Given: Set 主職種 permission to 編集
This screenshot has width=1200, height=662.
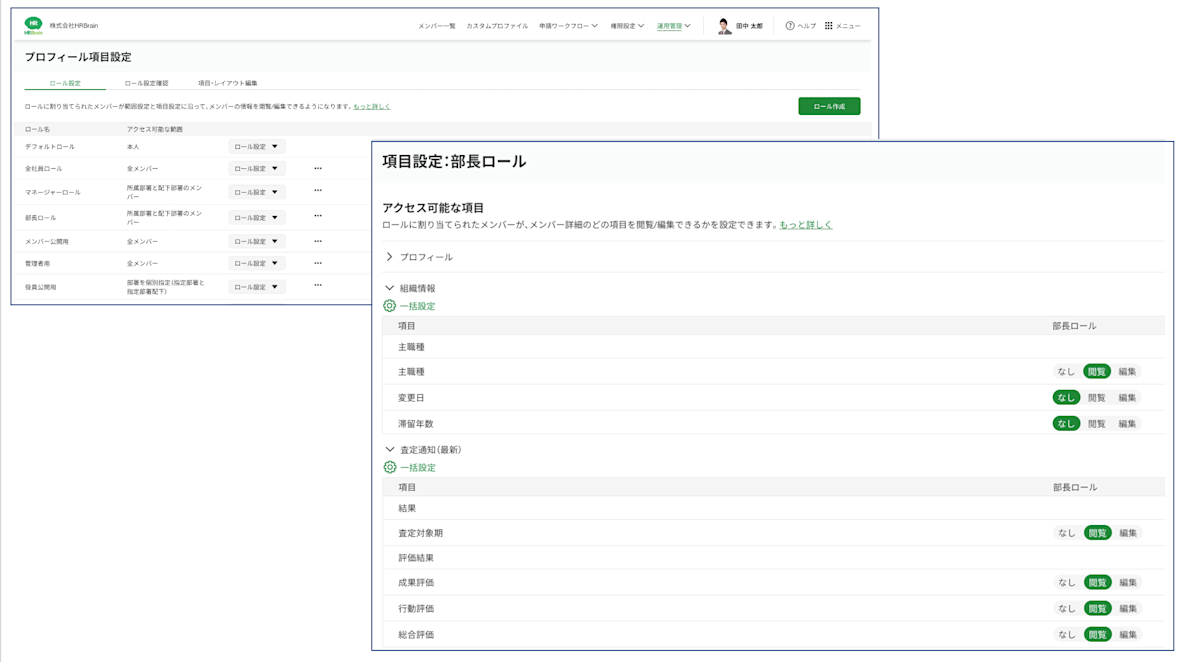Looking at the screenshot, I should click(1127, 371).
